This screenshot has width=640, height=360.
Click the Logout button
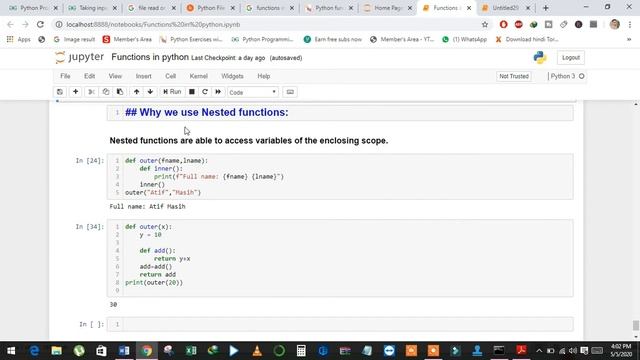(571, 58)
